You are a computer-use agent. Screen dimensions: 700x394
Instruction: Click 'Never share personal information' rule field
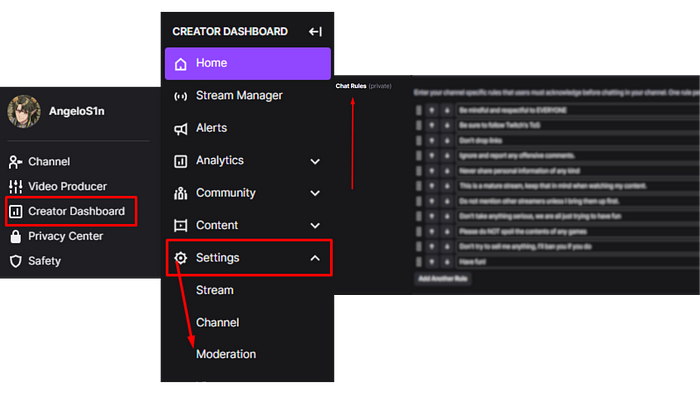point(578,171)
